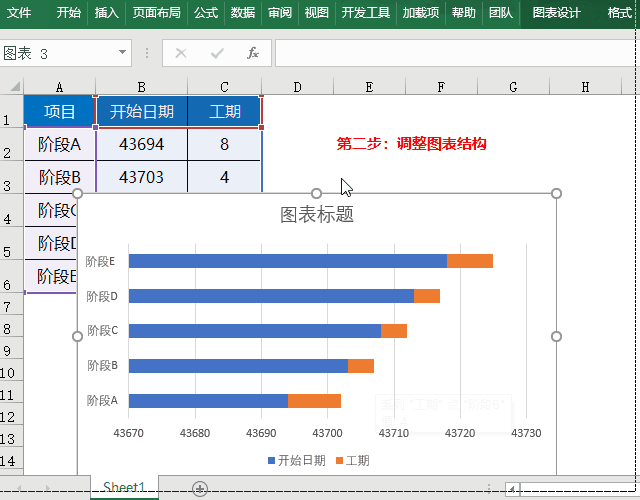Select cell C3 with value 4
Viewport: 640px width, 500px height.
point(224,177)
